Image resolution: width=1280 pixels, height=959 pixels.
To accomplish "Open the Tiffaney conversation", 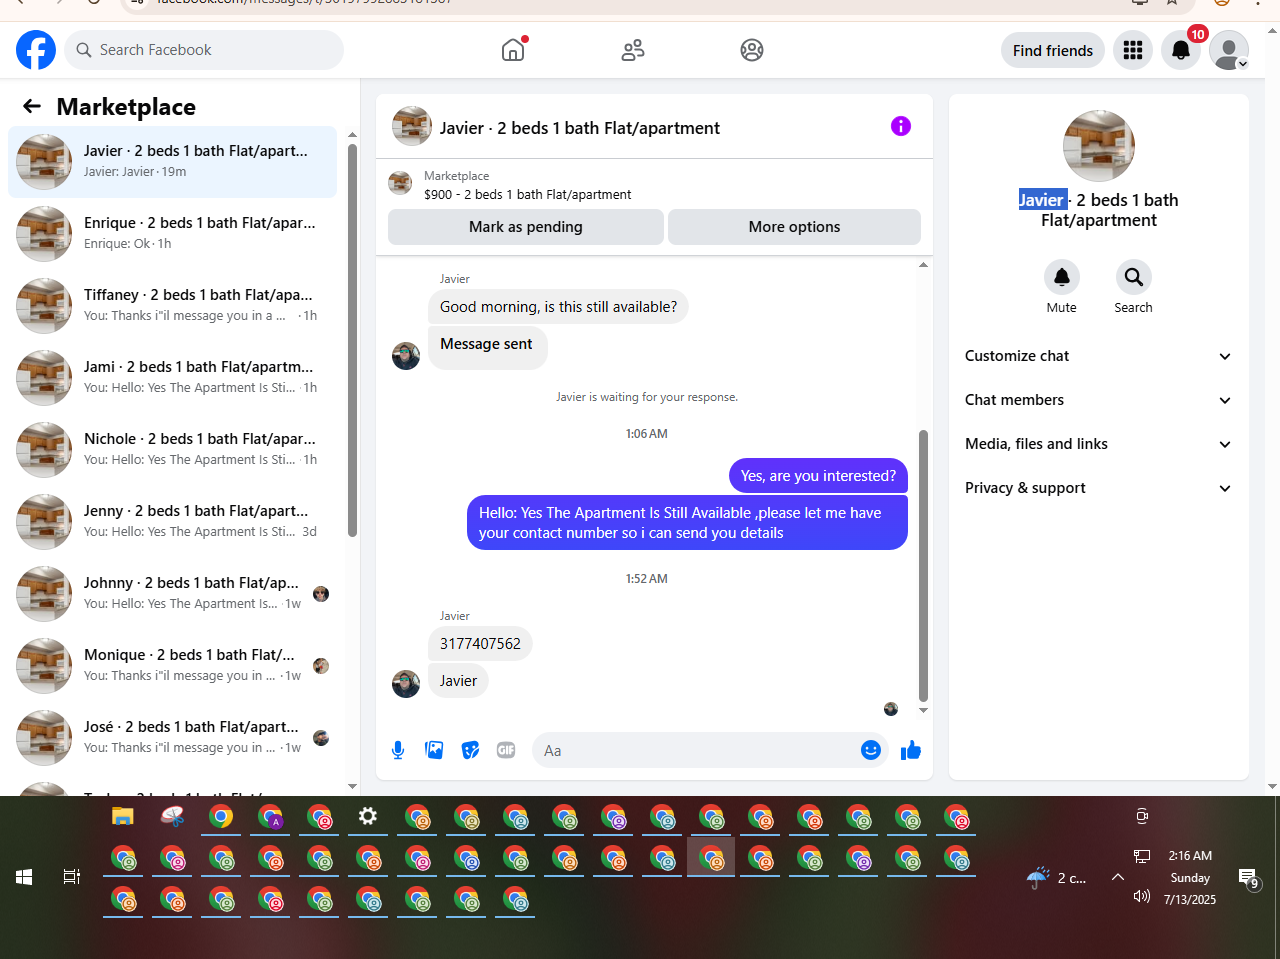I will [172, 306].
